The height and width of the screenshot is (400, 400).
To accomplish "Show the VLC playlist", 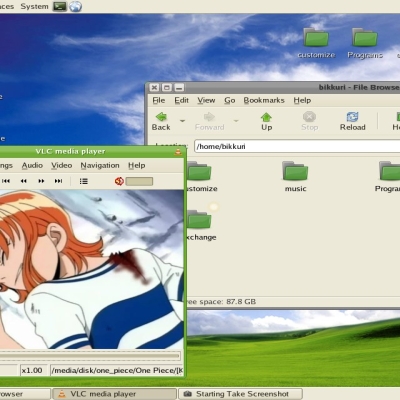I will click(x=84, y=181).
